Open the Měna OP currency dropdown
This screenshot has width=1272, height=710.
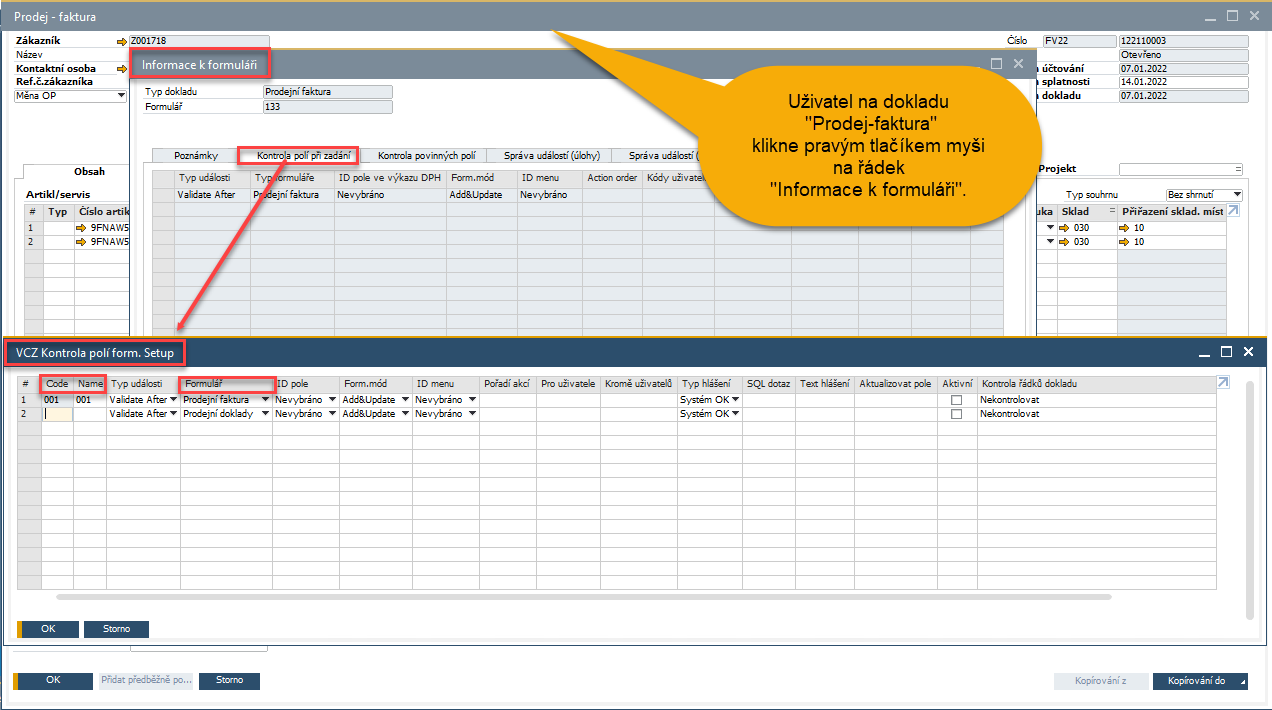(122, 96)
